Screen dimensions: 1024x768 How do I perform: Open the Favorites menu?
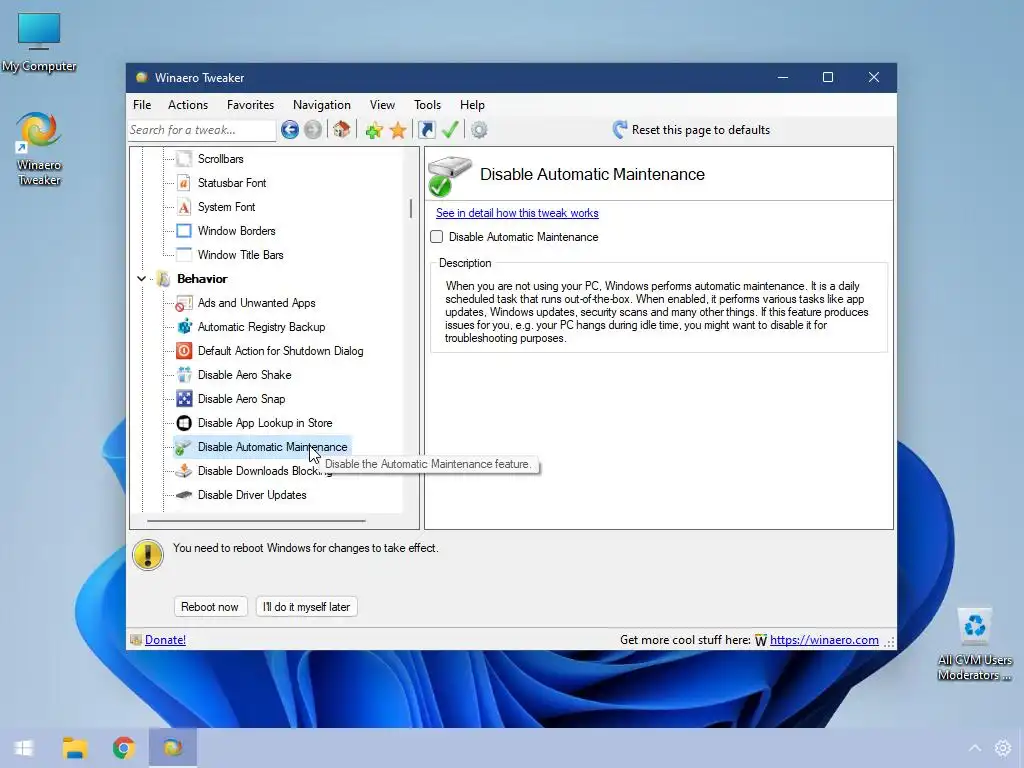click(x=250, y=104)
